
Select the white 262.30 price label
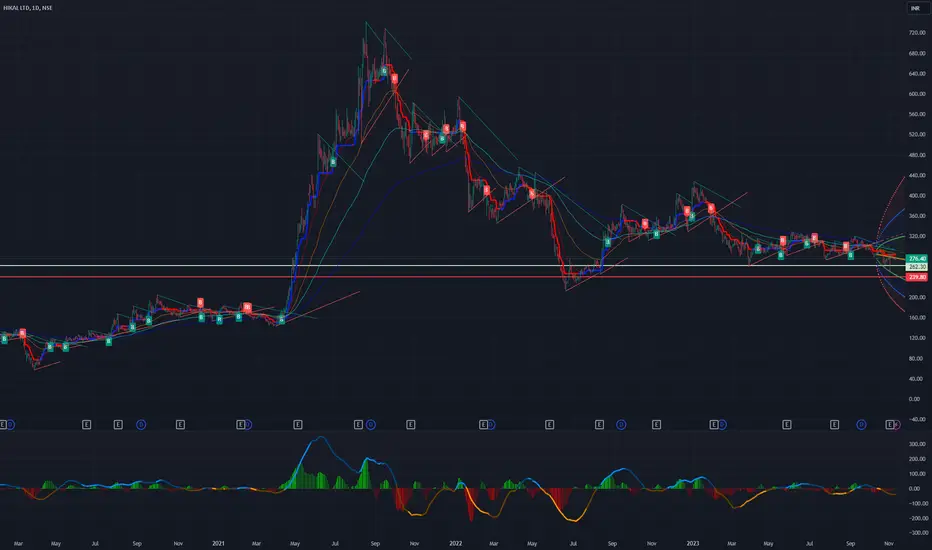[917, 267]
